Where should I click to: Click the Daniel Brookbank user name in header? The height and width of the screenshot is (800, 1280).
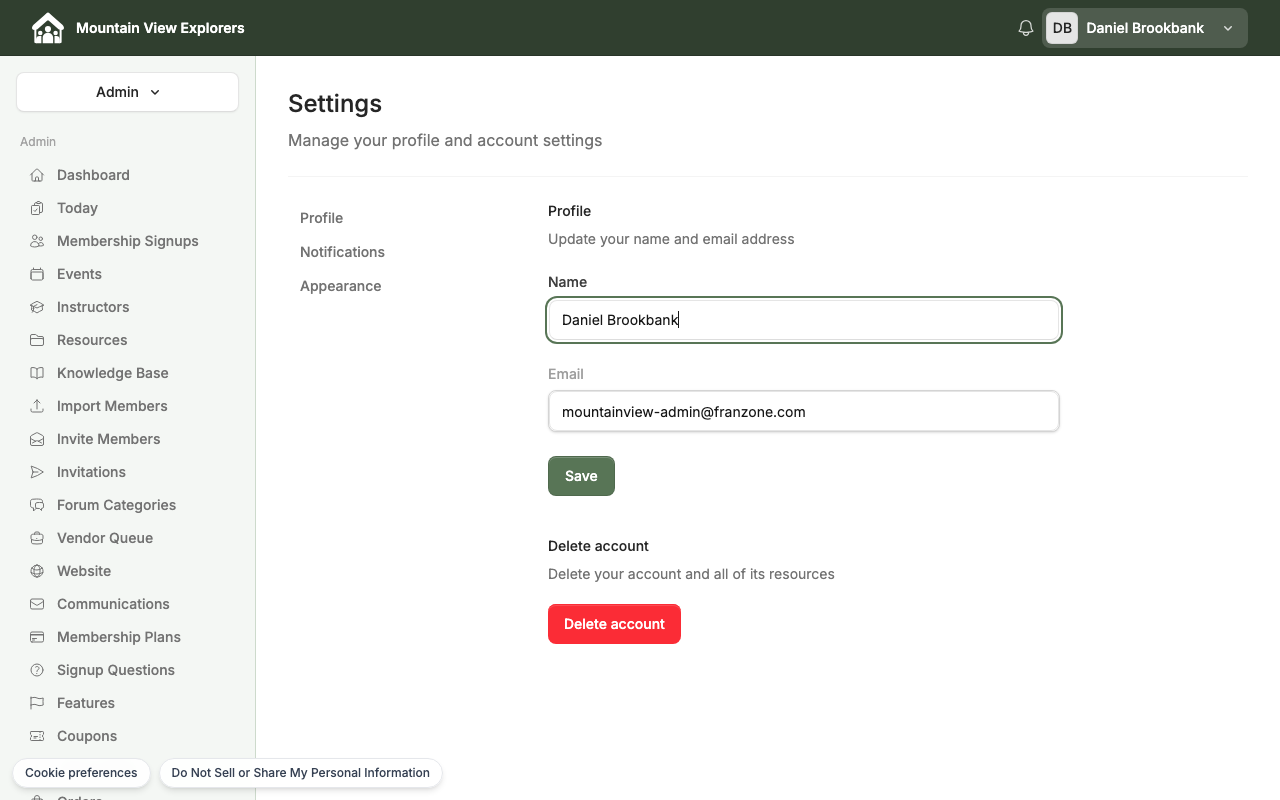(x=1145, y=28)
